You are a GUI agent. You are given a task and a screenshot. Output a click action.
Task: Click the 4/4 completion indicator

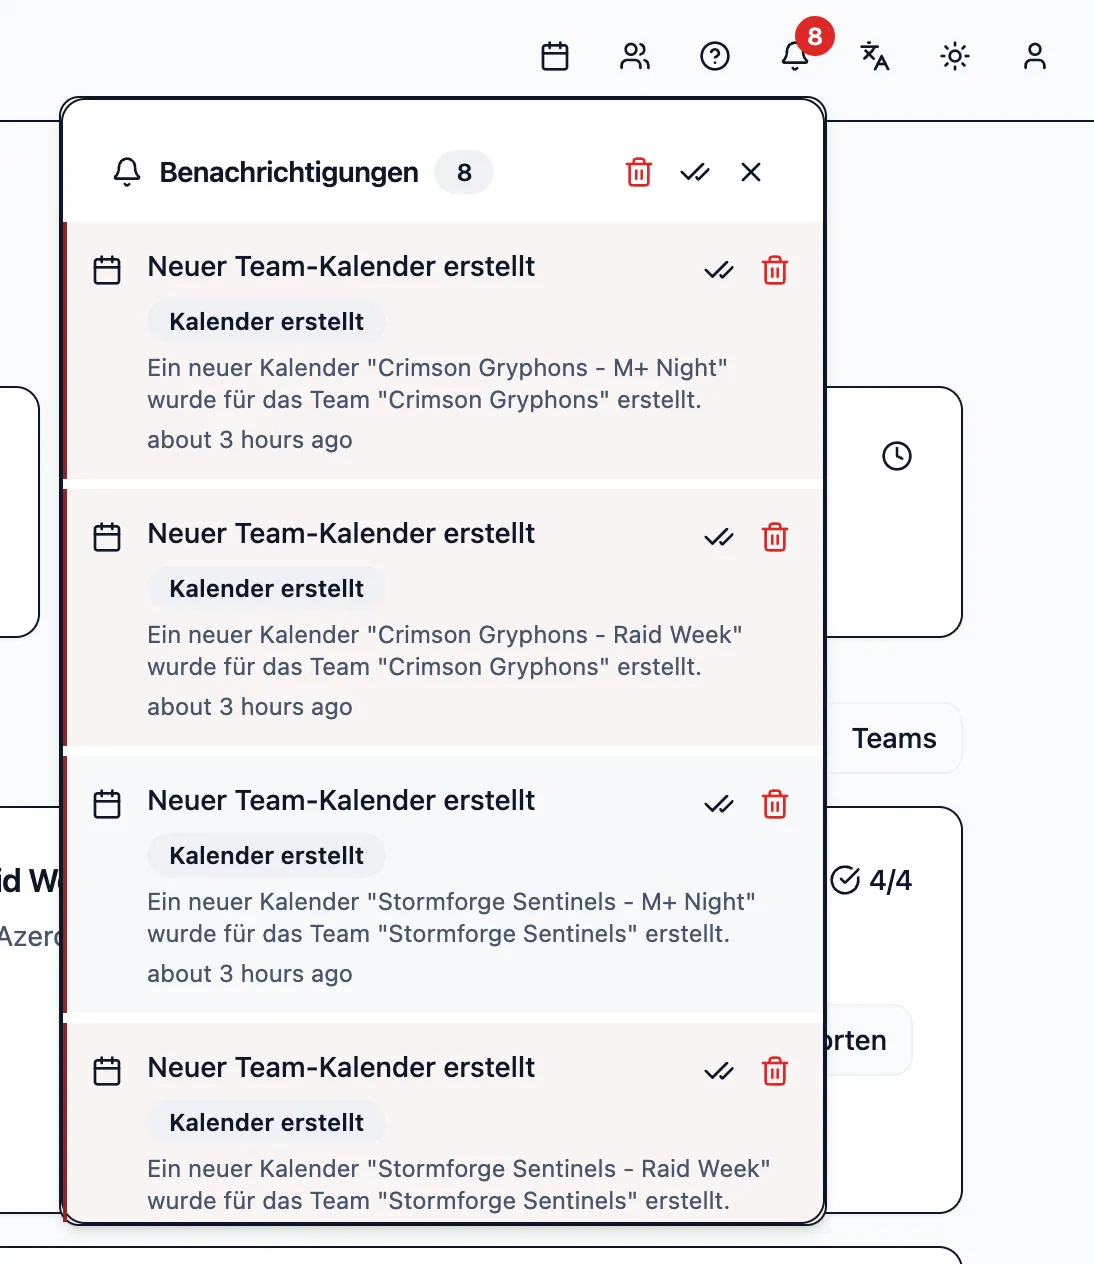pos(874,880)
